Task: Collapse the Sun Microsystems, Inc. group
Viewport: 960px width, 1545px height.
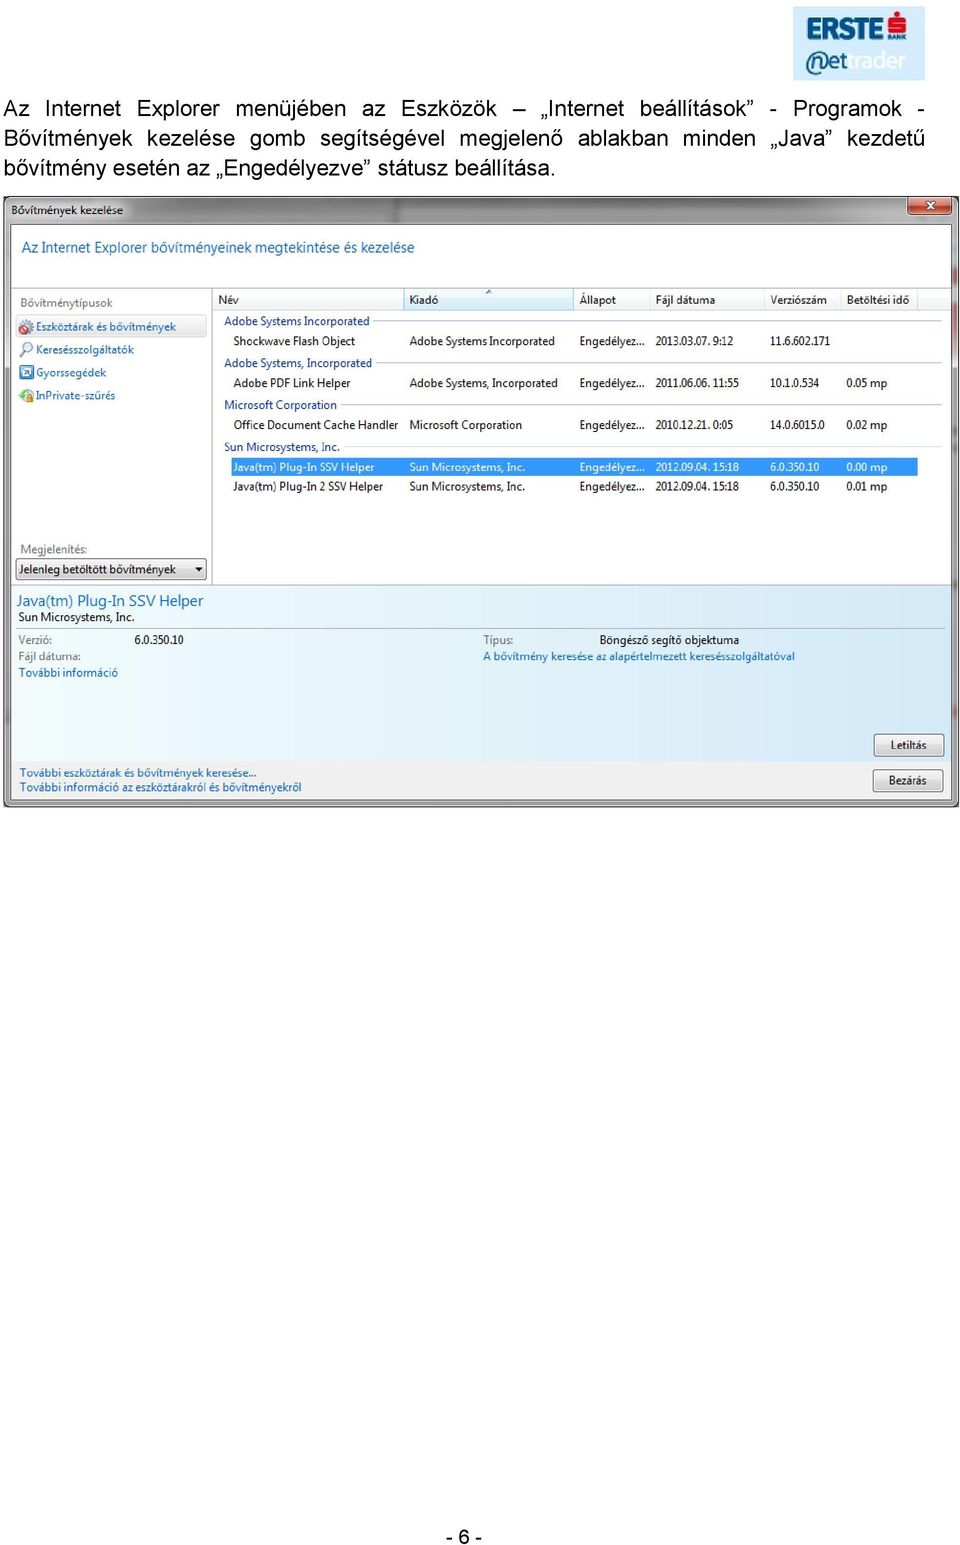Action: point(282,447)
